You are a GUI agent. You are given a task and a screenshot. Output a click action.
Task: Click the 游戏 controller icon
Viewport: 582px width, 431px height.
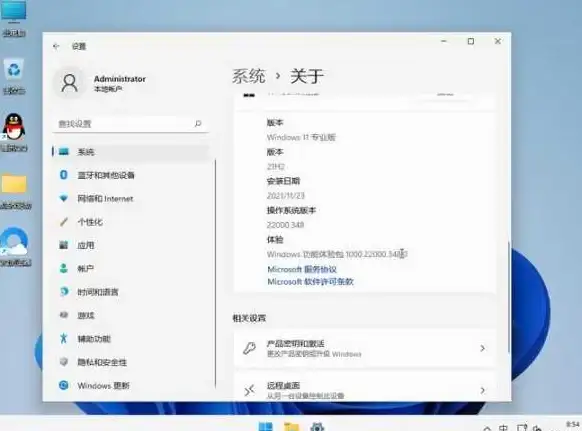click(x=64, y=315)
